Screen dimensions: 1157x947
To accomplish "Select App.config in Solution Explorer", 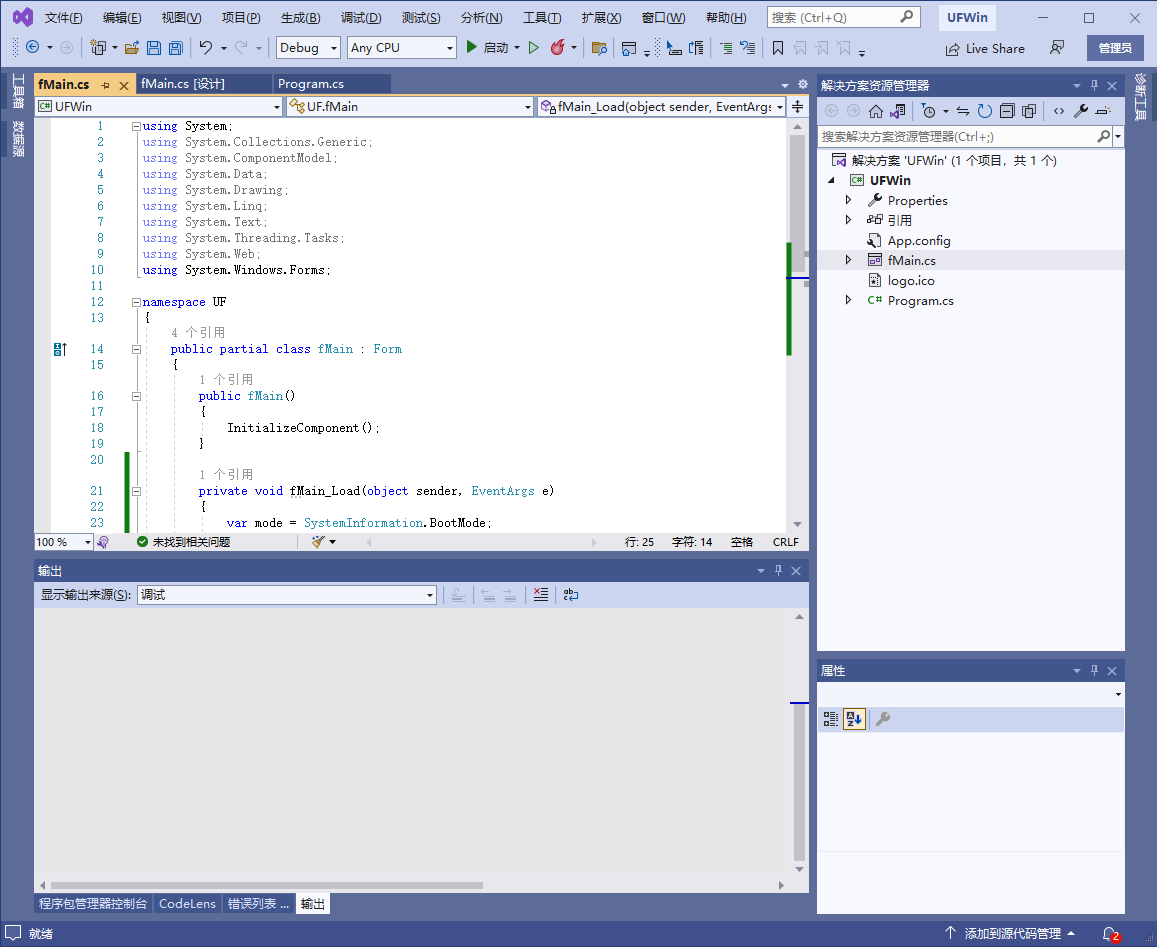I will click(x=919, y=241).
